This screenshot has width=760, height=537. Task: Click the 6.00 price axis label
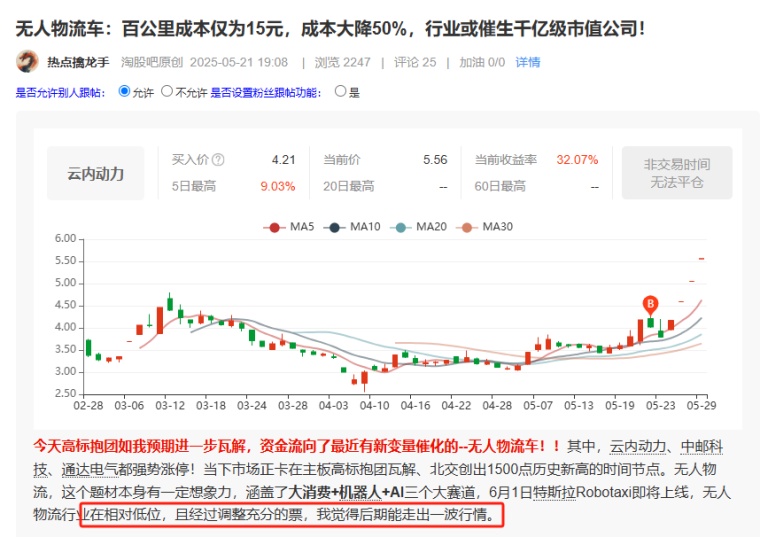click(65, 238)
